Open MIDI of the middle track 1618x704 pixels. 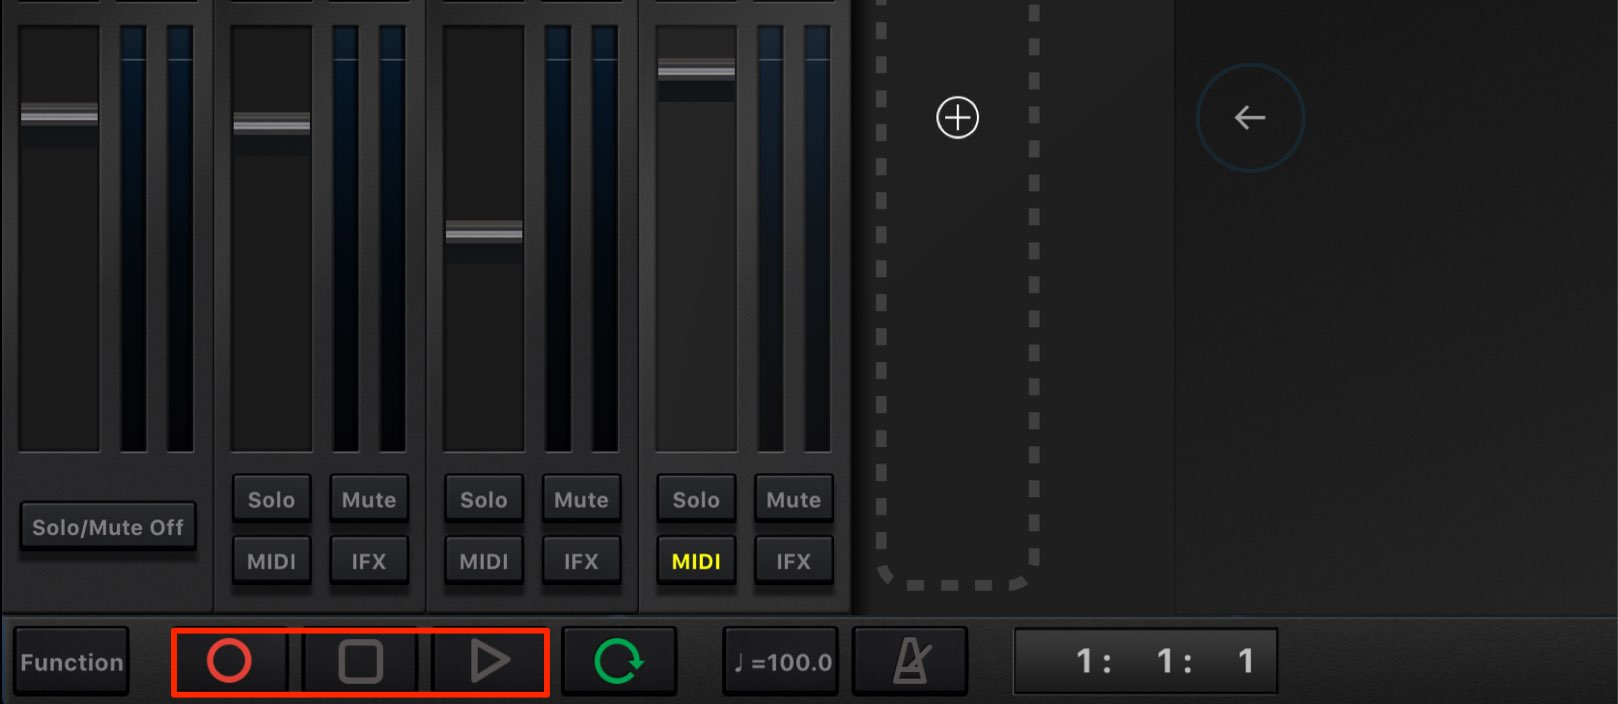pyautogui.click(x=484, y=561)
